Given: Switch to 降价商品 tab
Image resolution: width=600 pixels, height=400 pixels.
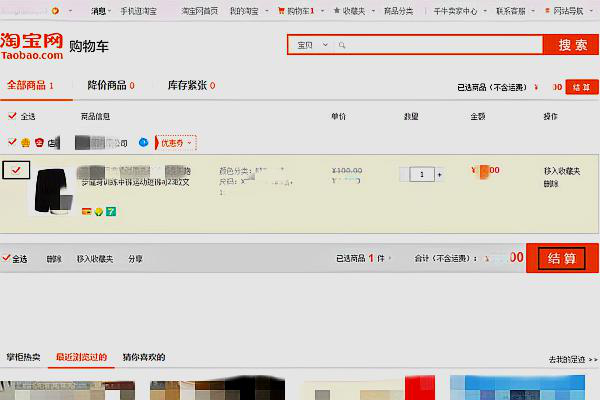Looking at the screenshot, I should (111, 85).
